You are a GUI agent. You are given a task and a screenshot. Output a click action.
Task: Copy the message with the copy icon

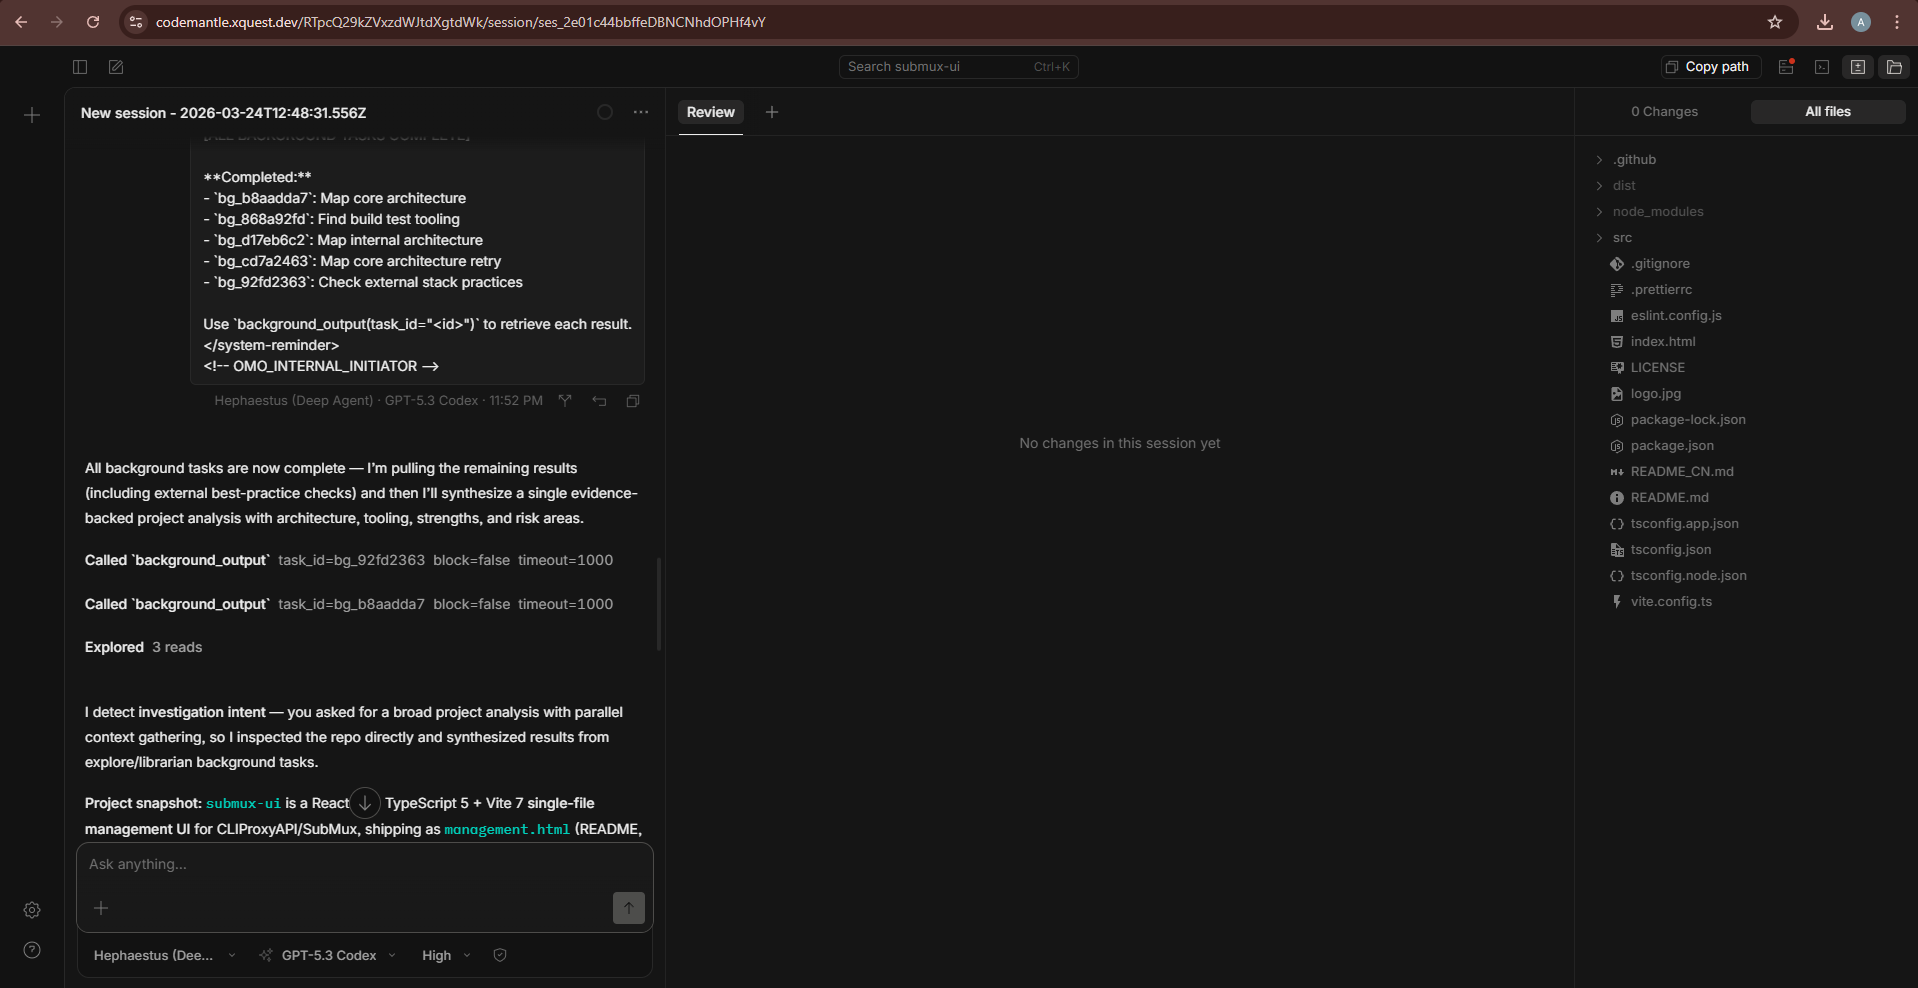(x=633, y=401)
